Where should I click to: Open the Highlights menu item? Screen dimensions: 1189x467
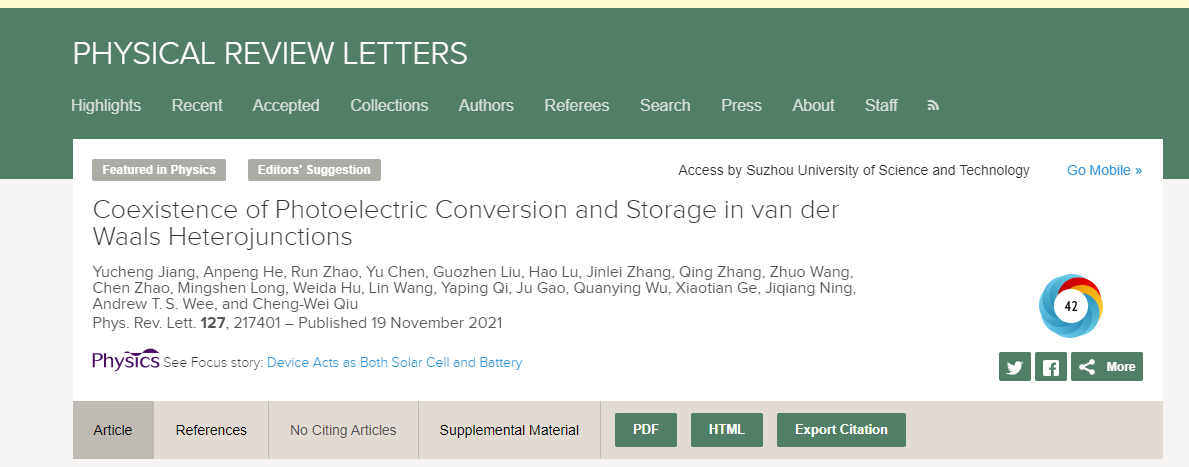click(x=106, y=105)
